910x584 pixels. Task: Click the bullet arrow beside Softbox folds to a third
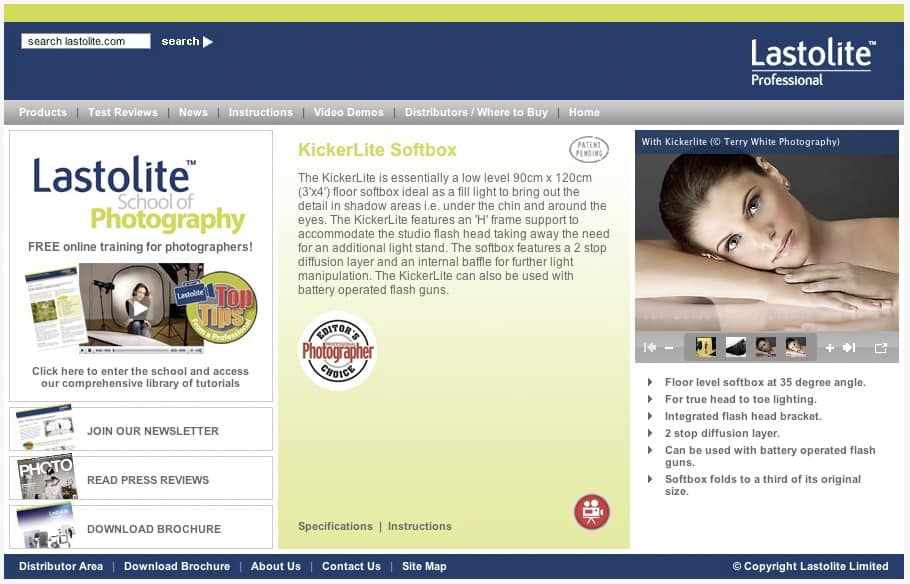650,478
